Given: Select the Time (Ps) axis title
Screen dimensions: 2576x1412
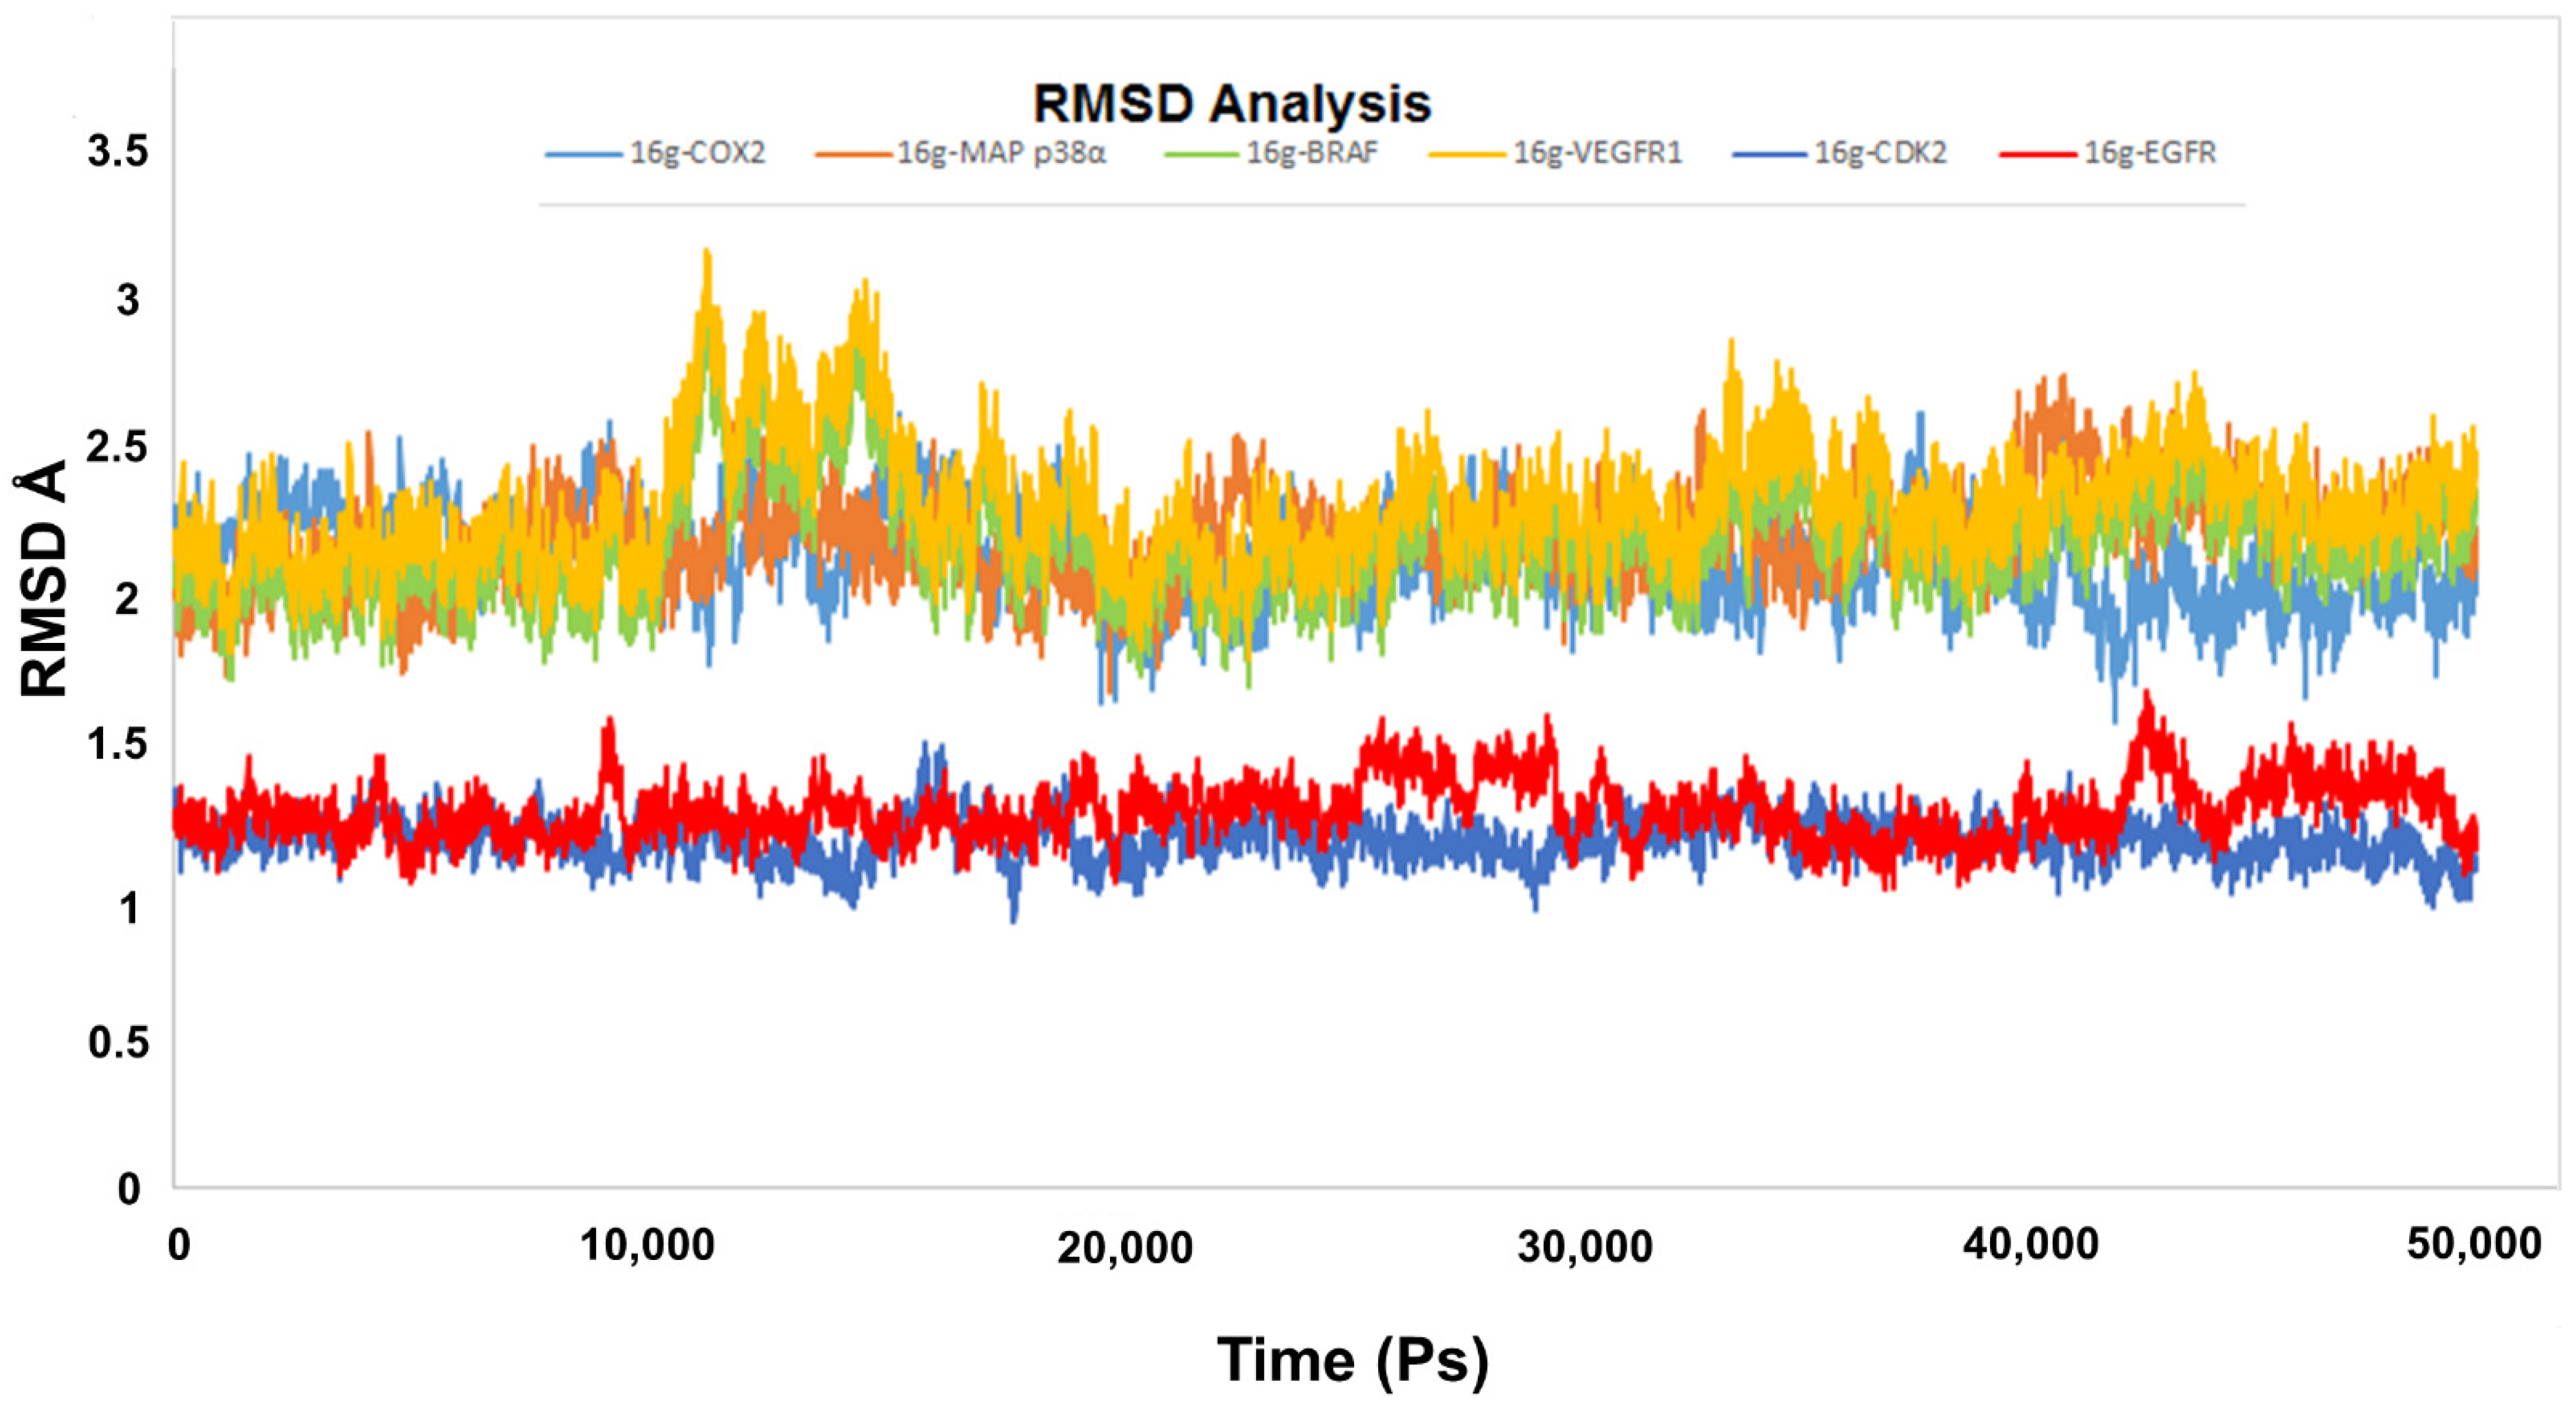Looking at the screenshot, I should (1352, 1360).
